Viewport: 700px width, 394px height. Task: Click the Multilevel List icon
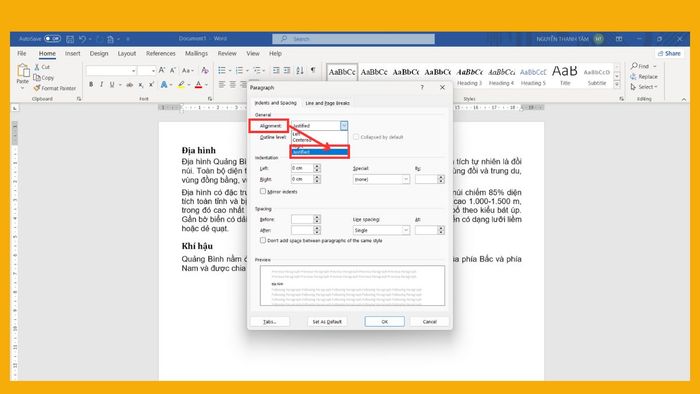[257, 71]
